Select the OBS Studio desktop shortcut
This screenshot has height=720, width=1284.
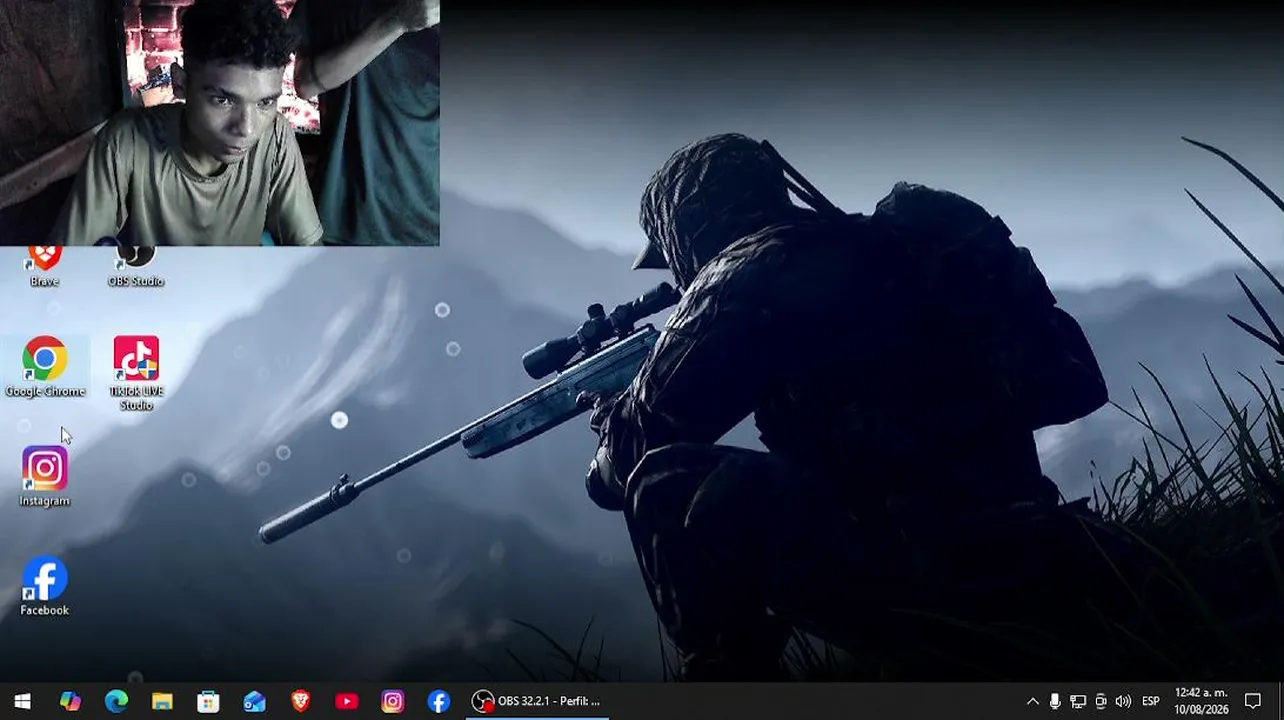(136, 267)
